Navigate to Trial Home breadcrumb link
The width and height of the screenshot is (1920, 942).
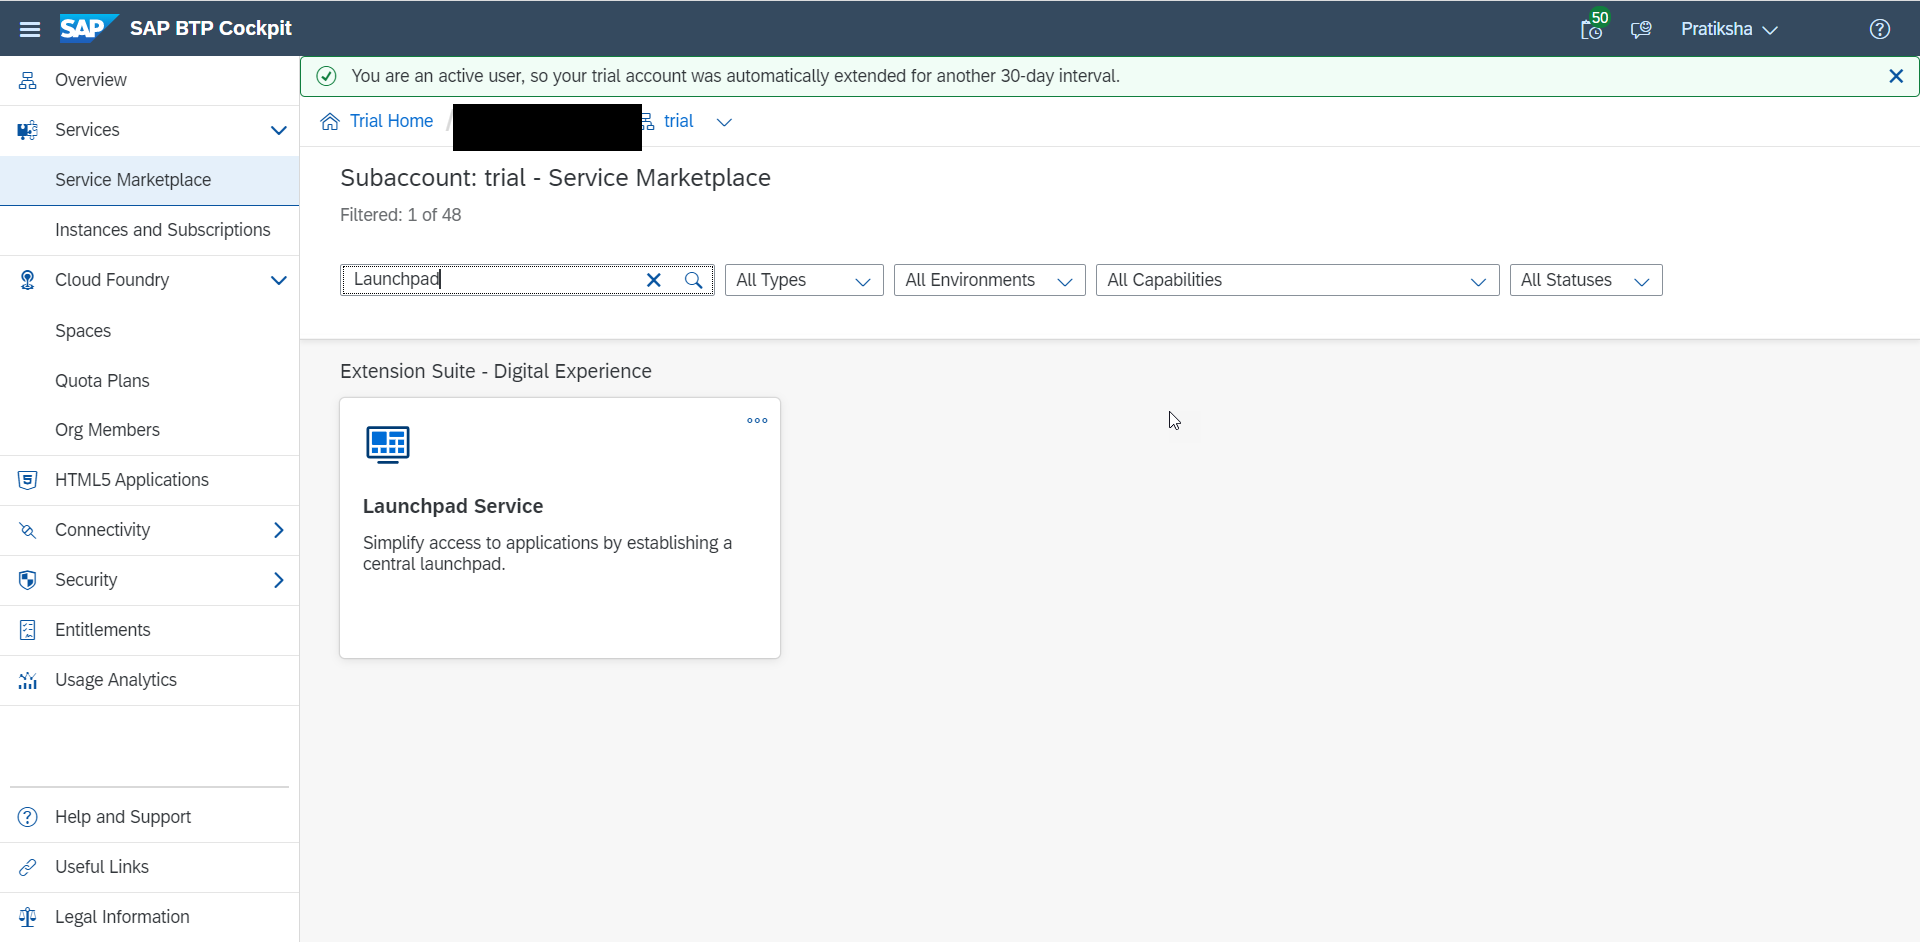[x=390, y=121]
